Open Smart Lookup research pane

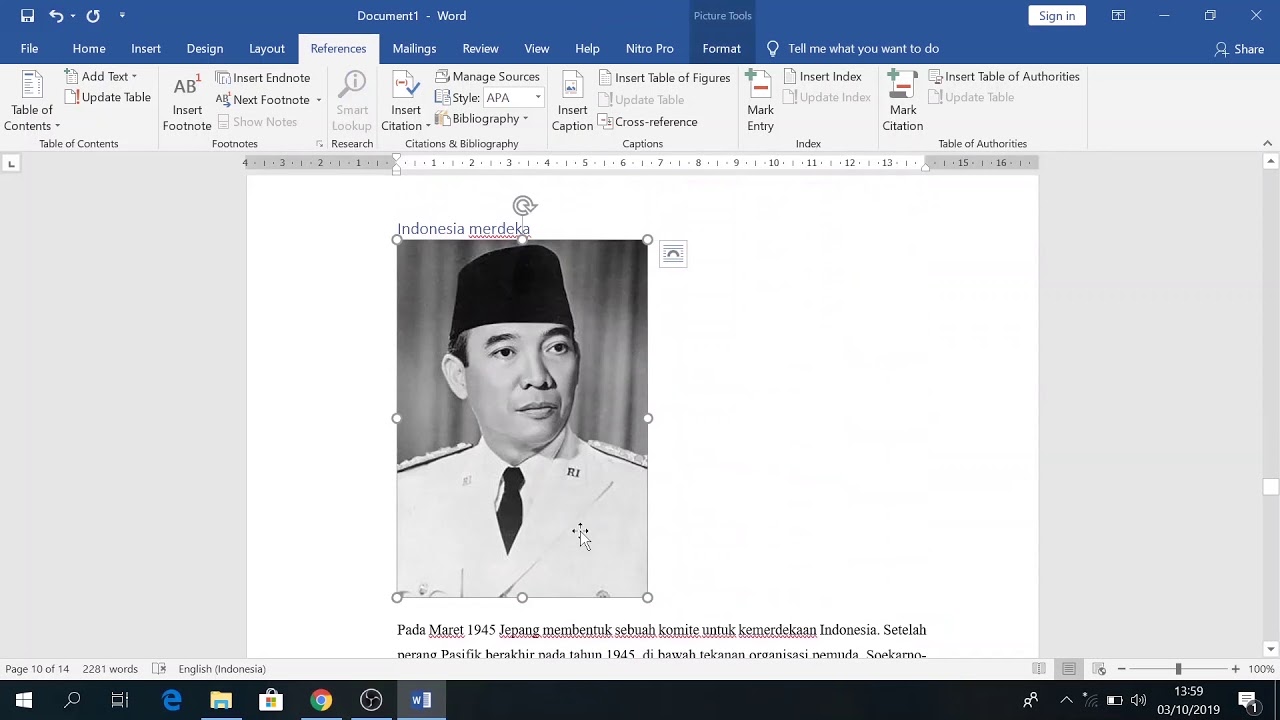click(x=352, y=101)
